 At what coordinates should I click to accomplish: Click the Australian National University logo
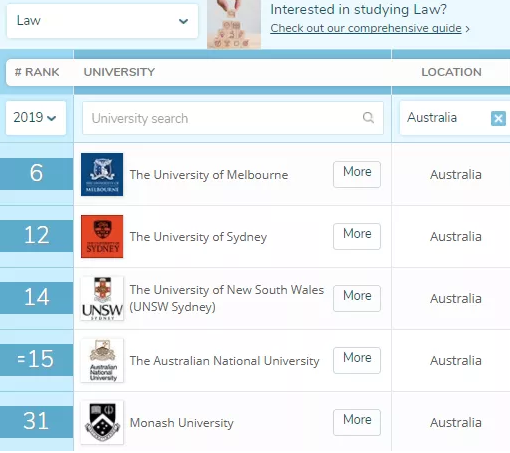point(102,360)
